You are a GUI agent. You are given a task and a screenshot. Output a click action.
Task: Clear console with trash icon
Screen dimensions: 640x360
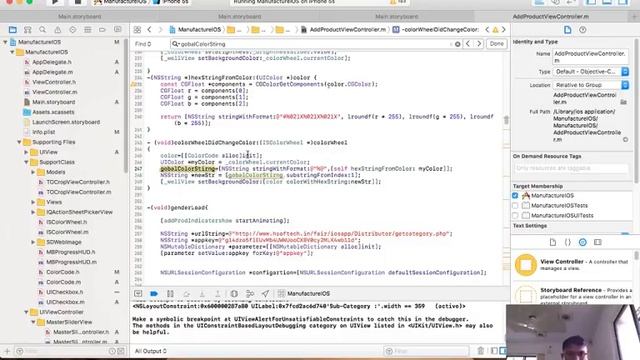click(x=480, y=351)
